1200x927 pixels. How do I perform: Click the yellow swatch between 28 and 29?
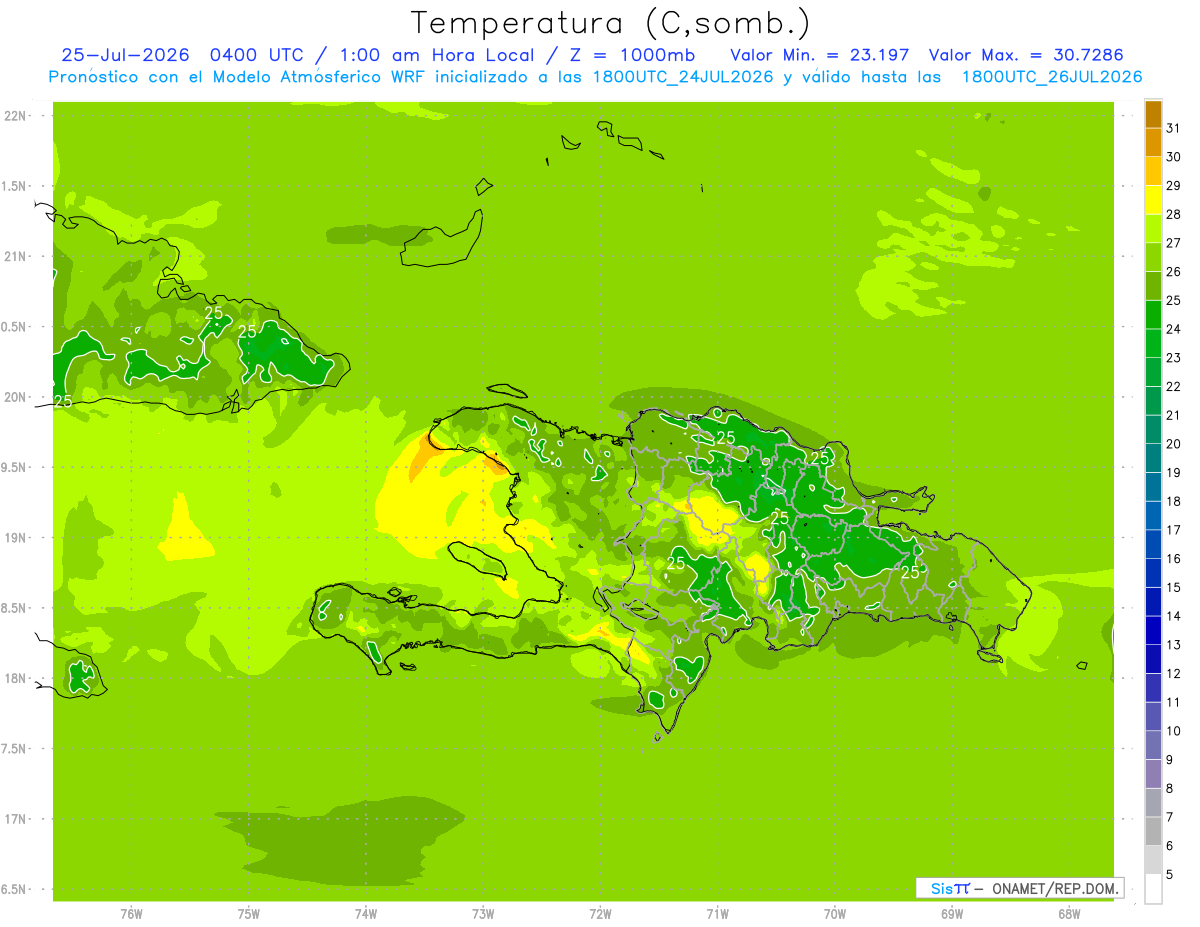coord(1153,200)
